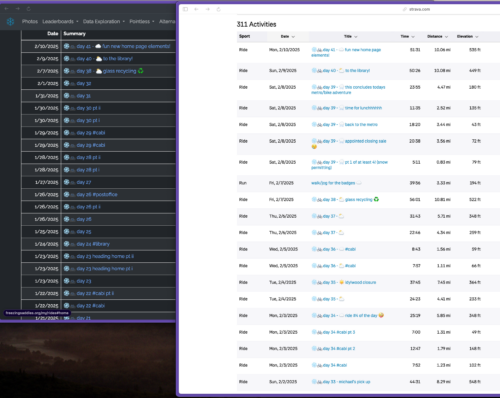This screenshot has height=398, width=500.
Task: Open 'walk/jog for the badges' activity link
Action: pos(333,183)
